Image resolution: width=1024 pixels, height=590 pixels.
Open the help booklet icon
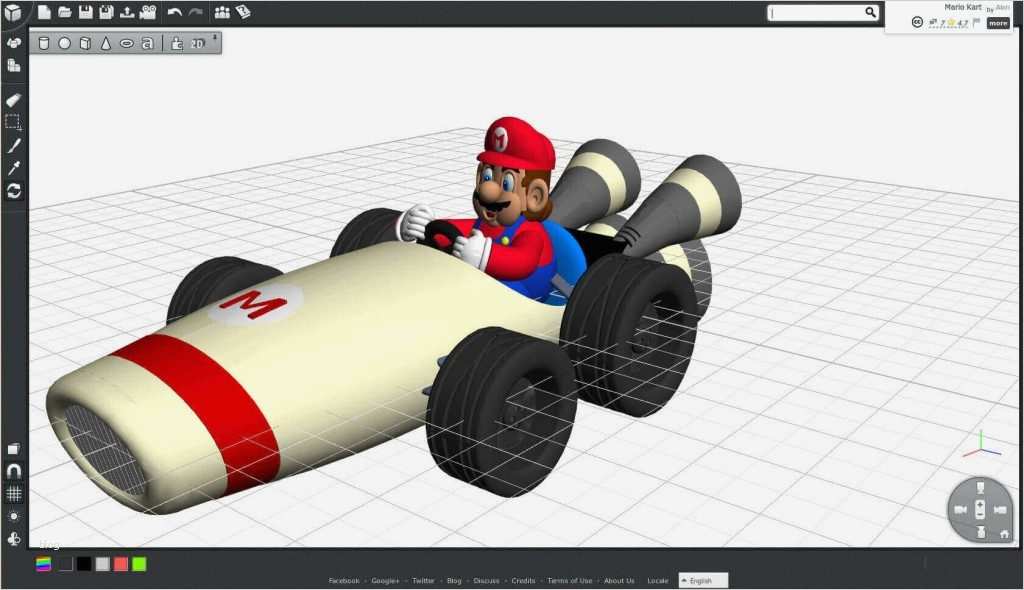pyautogui.click(x=243, y=12)
